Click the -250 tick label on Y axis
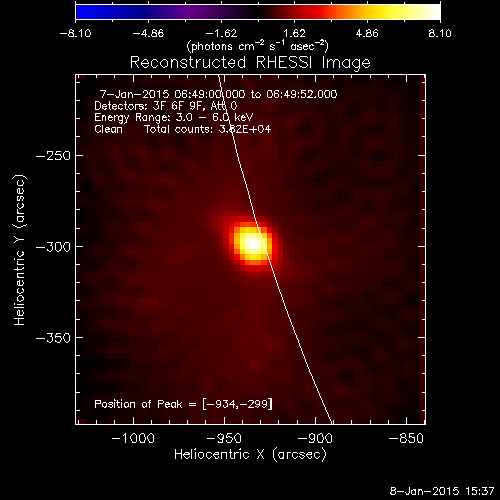500x500 pixels. (x=53, y=156)
